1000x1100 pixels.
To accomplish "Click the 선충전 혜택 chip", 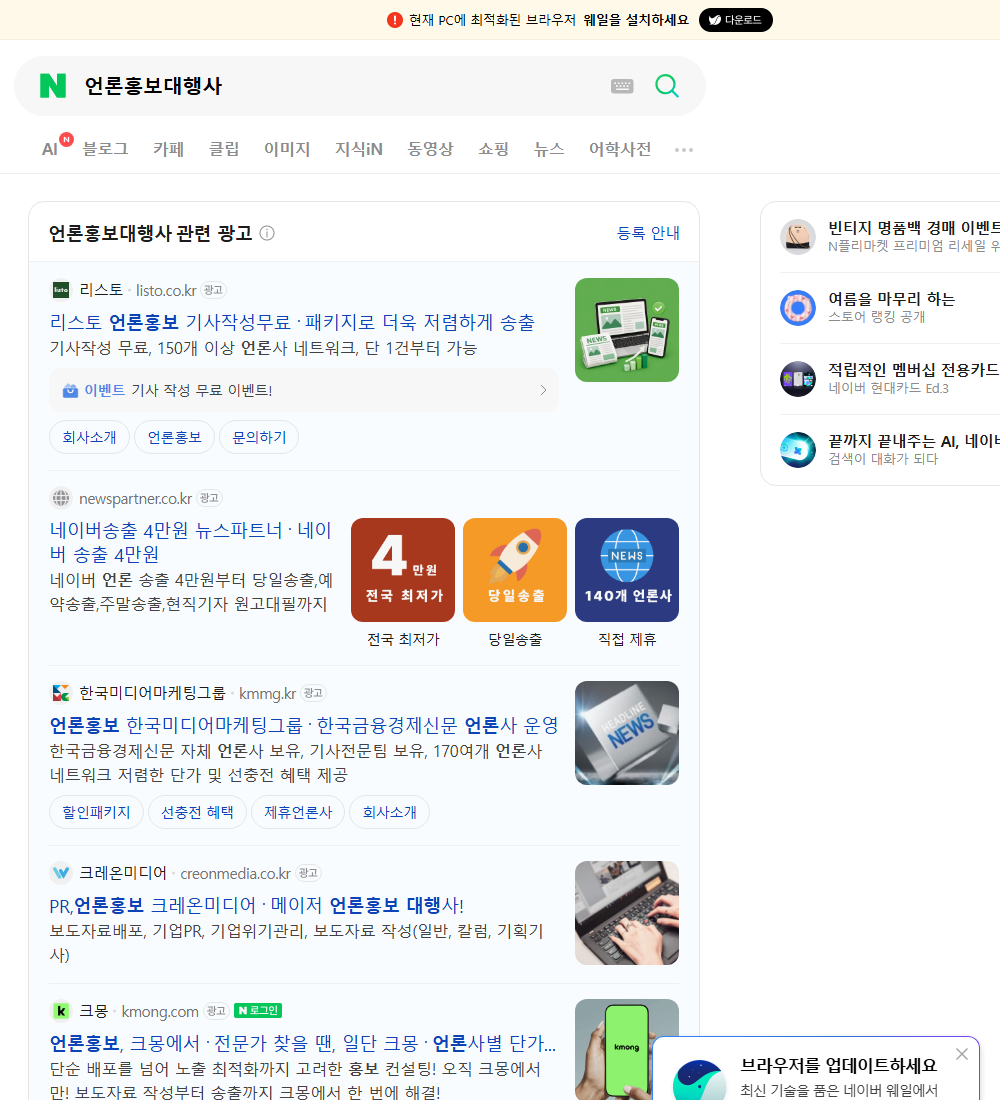I will coord(197,812).
